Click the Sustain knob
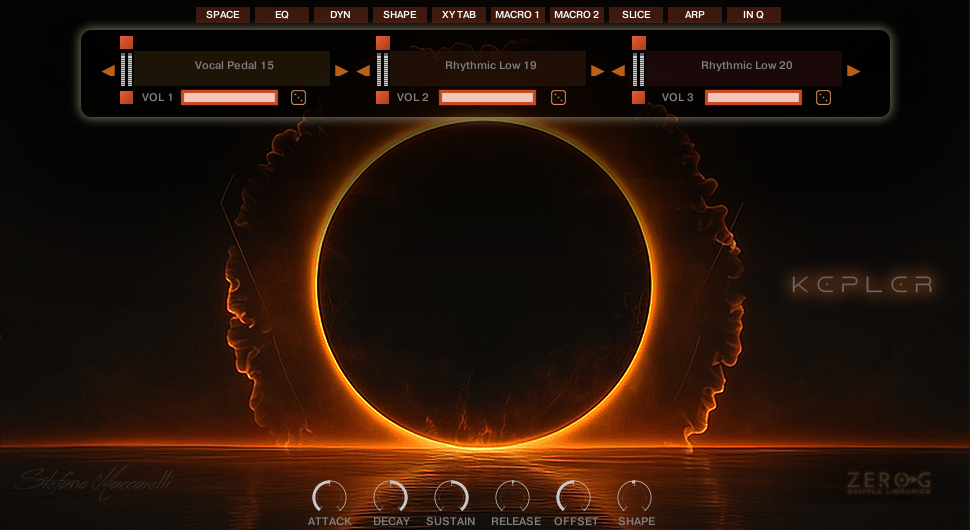 coord(451,496)
